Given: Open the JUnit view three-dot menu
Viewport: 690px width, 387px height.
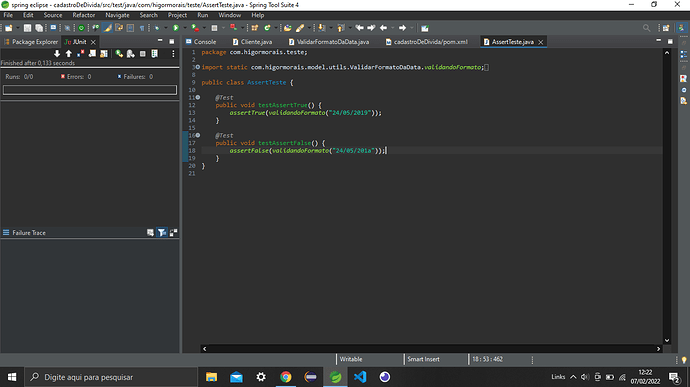Looking at the screenshot, I should [x=173, y=54].
